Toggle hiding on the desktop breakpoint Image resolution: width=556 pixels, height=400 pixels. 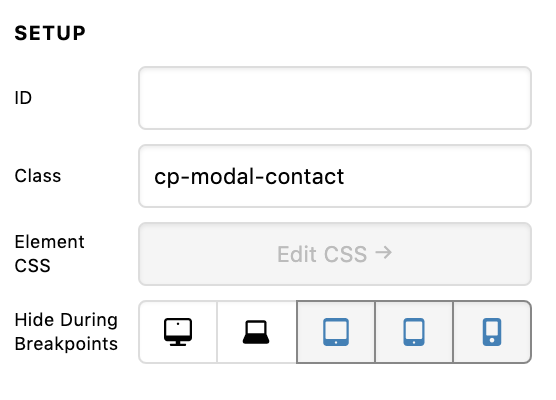pyautogui.click(x=178, y=332)
